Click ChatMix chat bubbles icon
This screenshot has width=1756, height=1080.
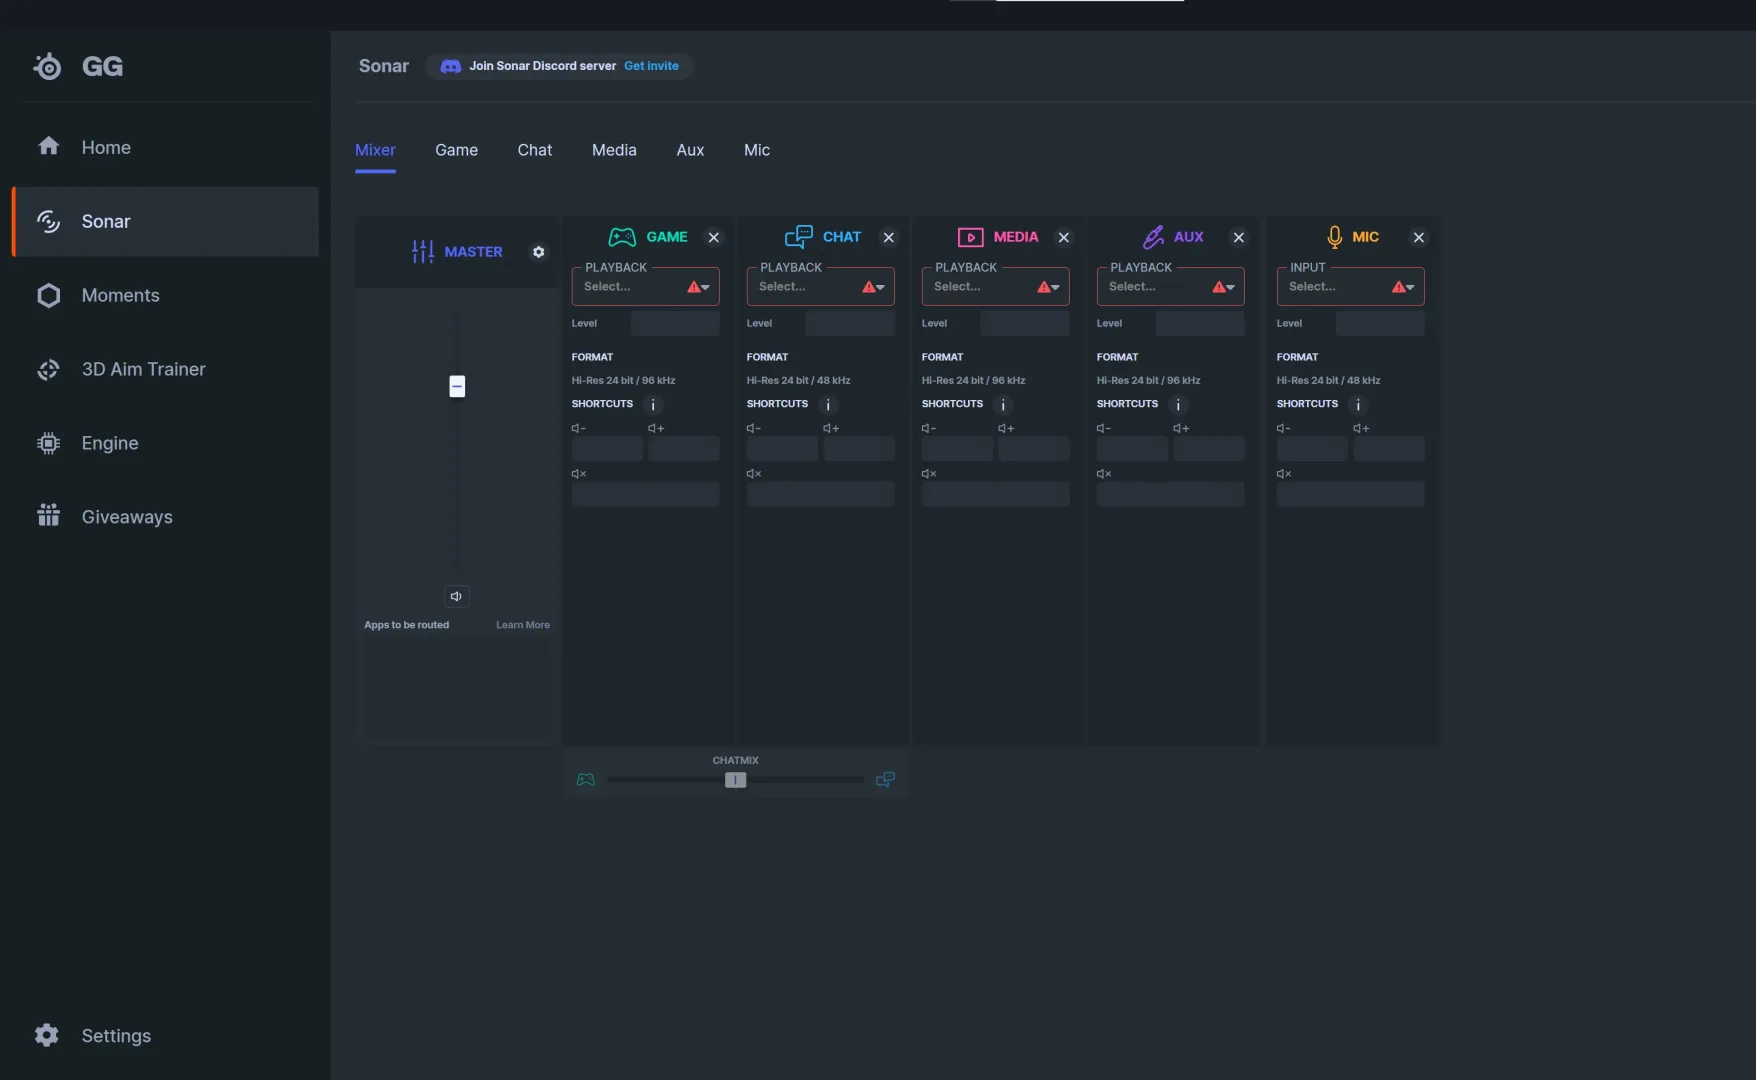pos(885,780)
